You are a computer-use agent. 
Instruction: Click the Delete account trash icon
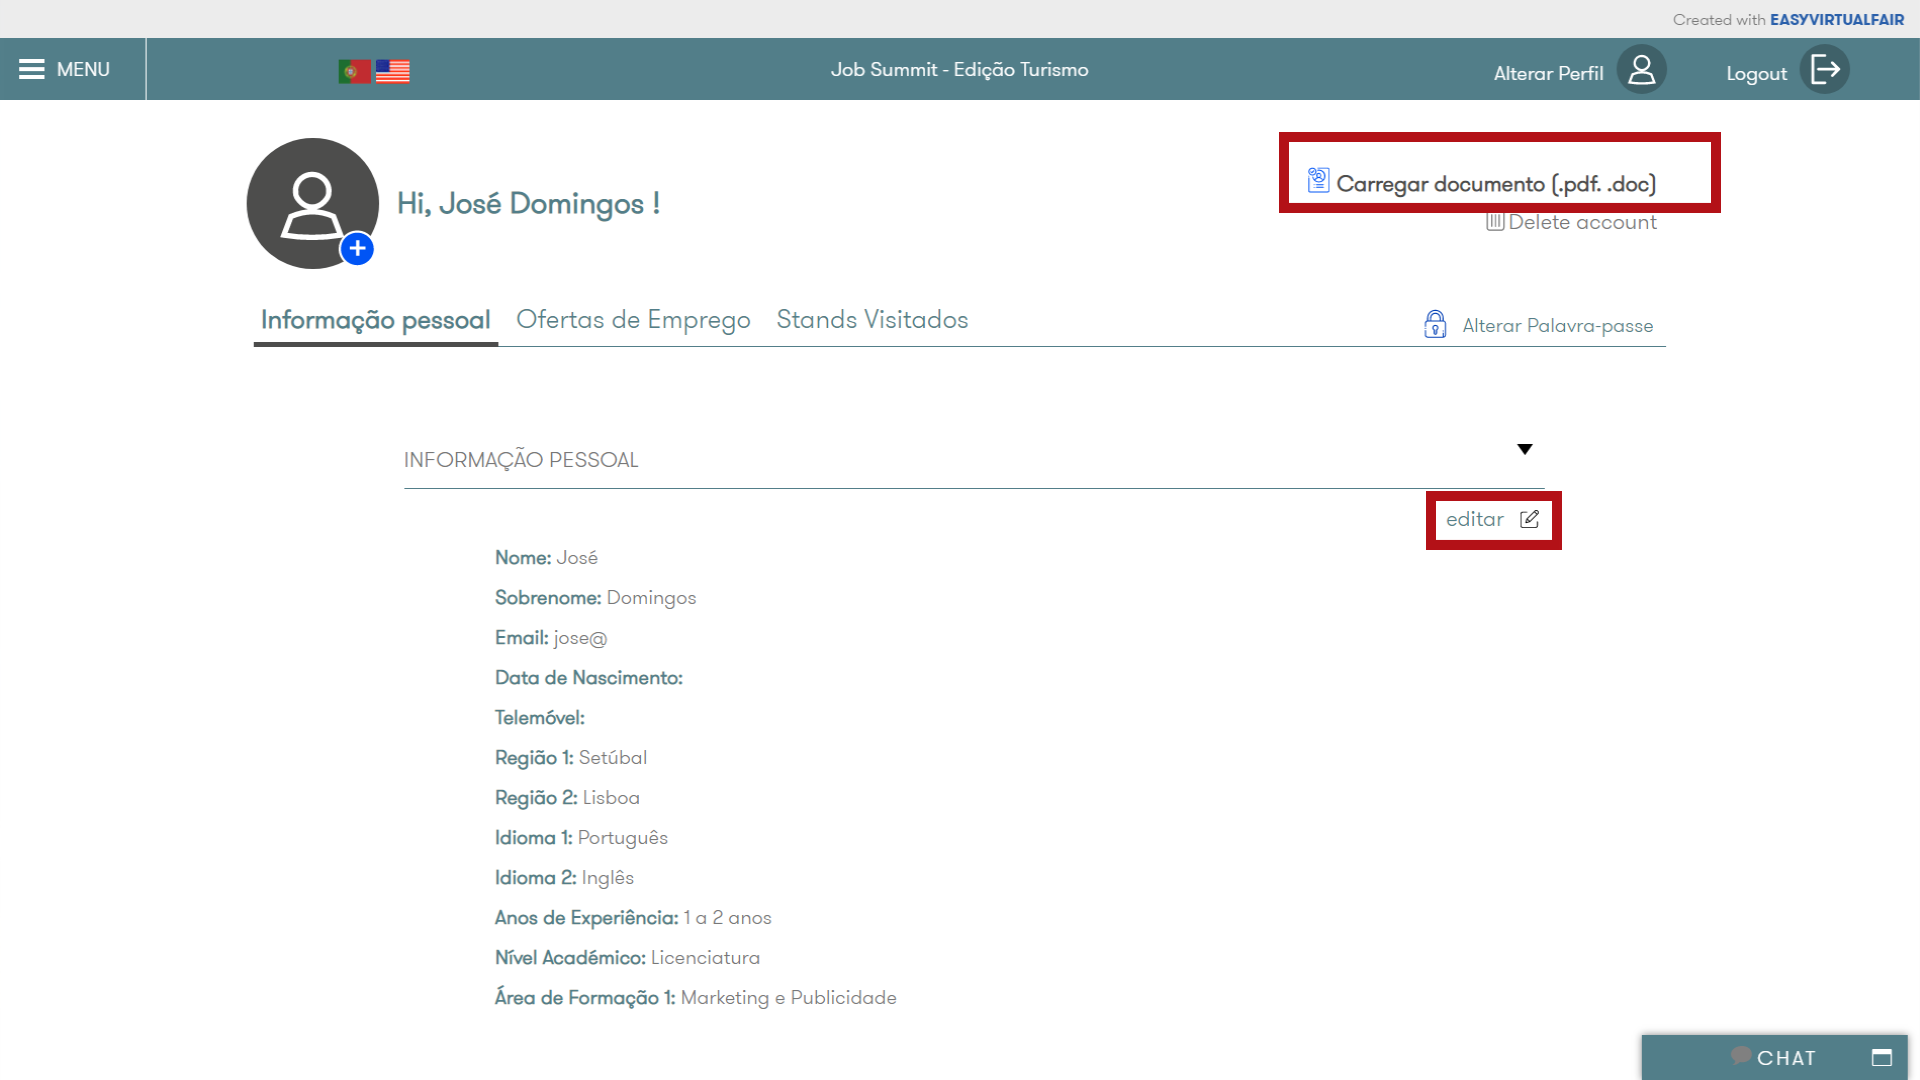(x=1495, y=222)
